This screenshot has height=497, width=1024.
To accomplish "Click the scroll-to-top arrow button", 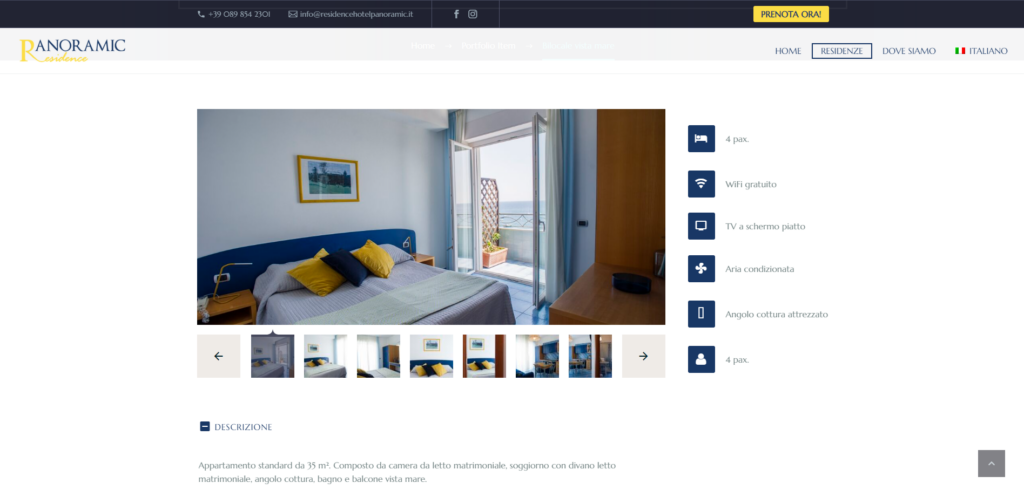I will [x=990, y=464].
